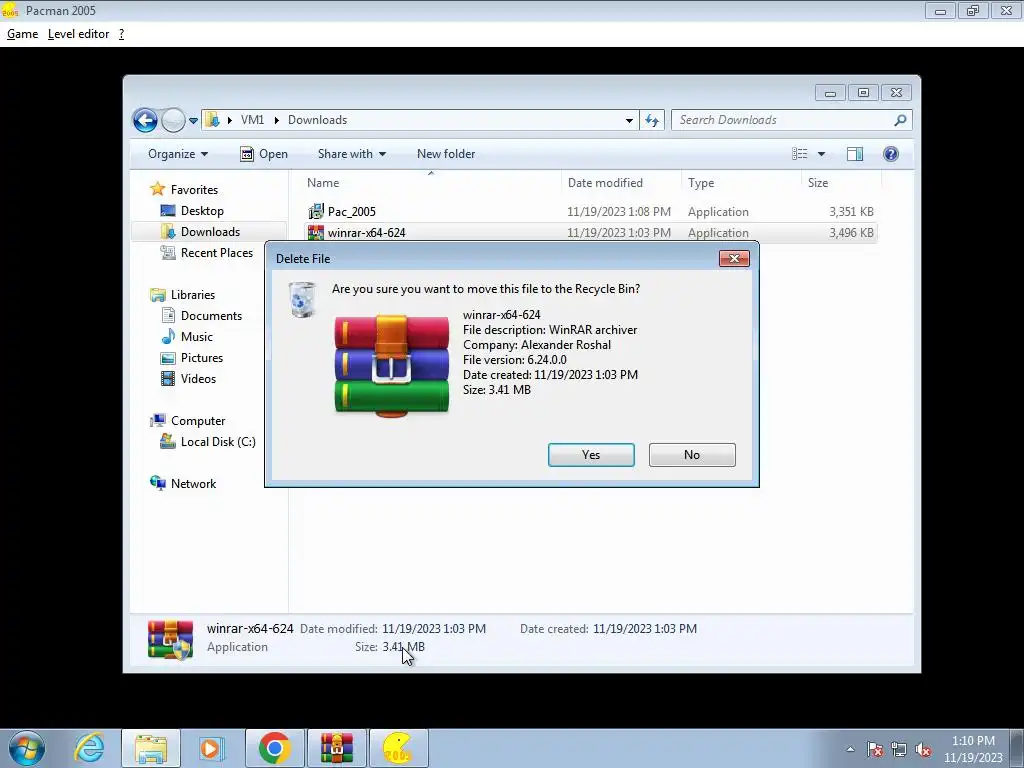1024x768 pixels.
Task: Open the ? help menu
Action: point(121,34)
